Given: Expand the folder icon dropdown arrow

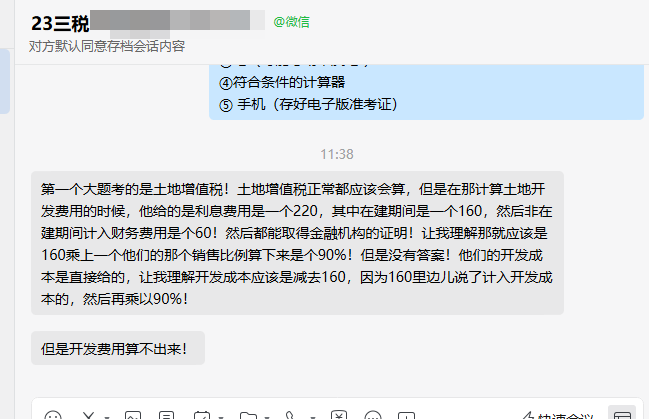Looking at the screenshot, I should (267, 417).
